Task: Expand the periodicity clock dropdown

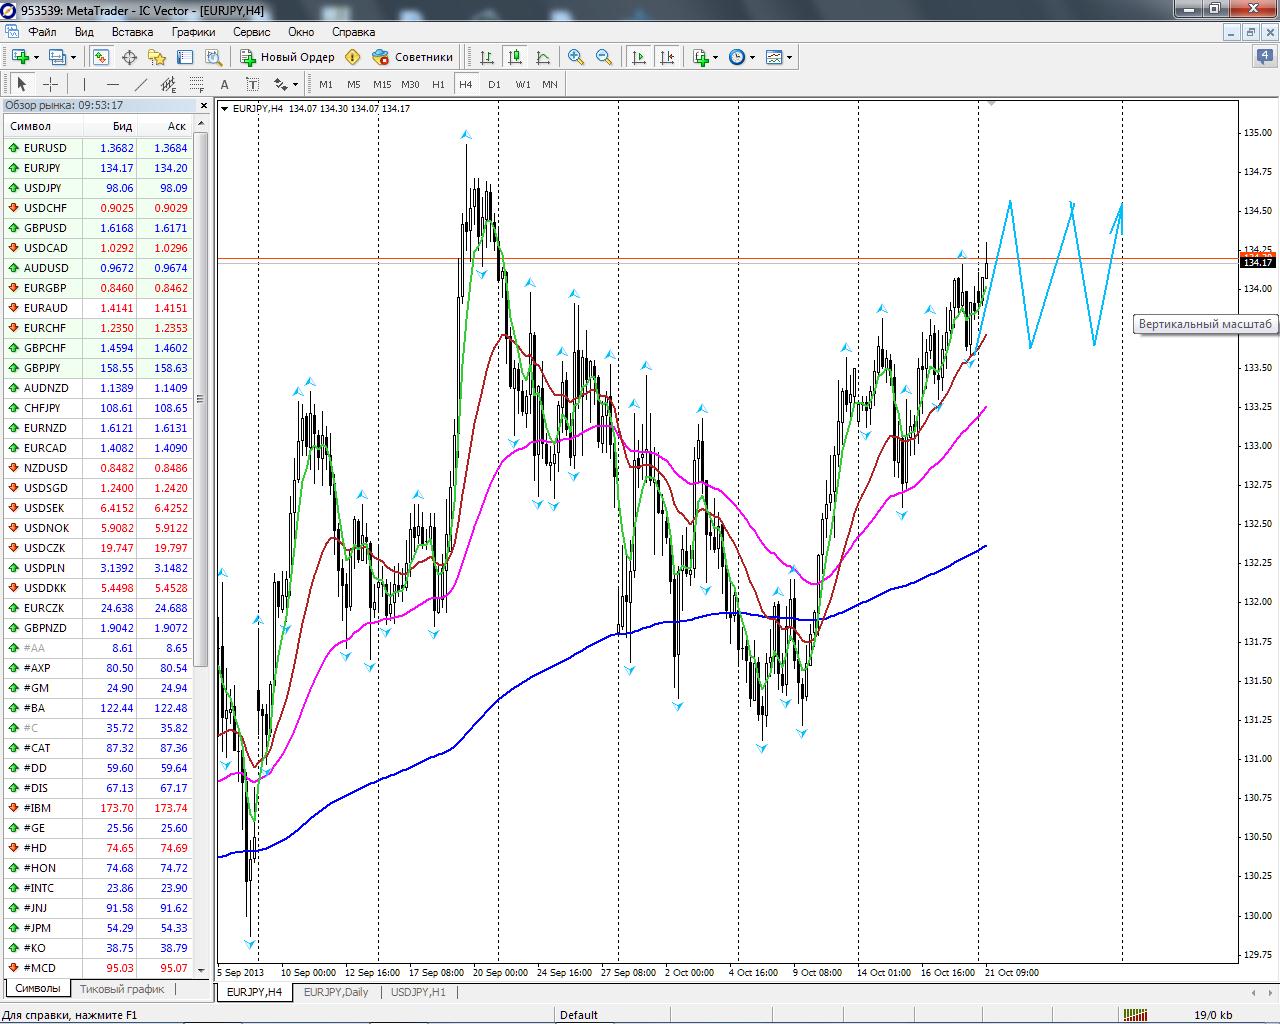Action: click(x=752, y=57)
